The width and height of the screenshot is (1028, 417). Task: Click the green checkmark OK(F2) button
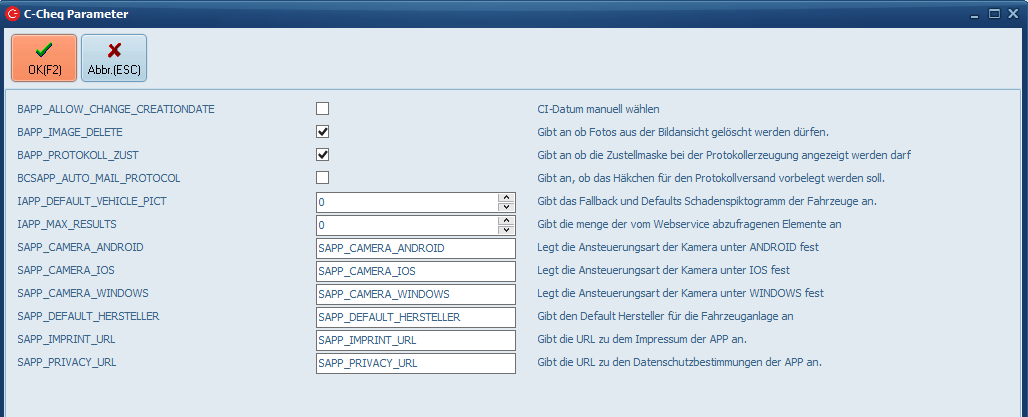[44, 58]
